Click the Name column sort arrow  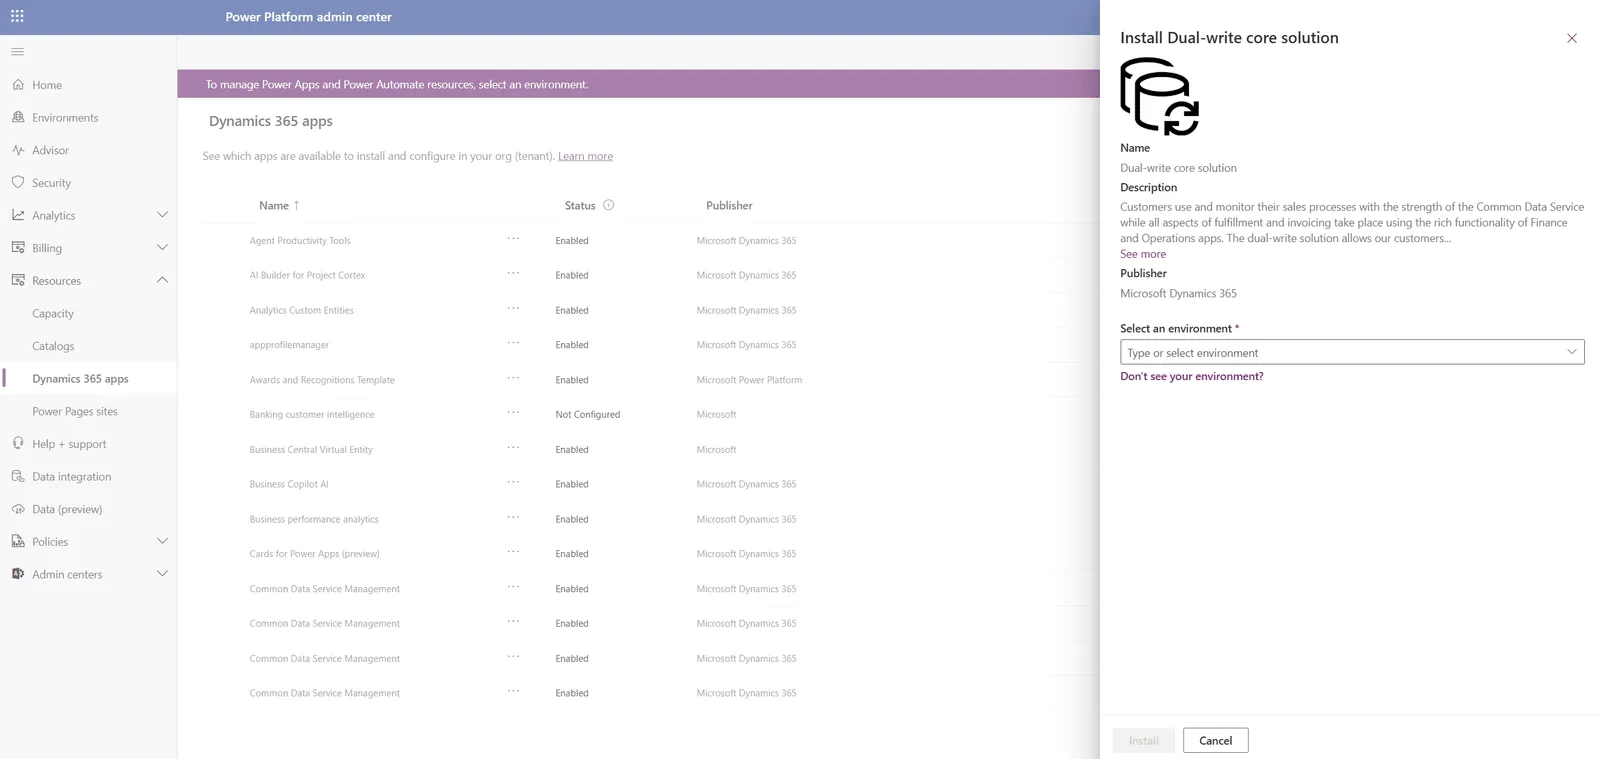296,205
